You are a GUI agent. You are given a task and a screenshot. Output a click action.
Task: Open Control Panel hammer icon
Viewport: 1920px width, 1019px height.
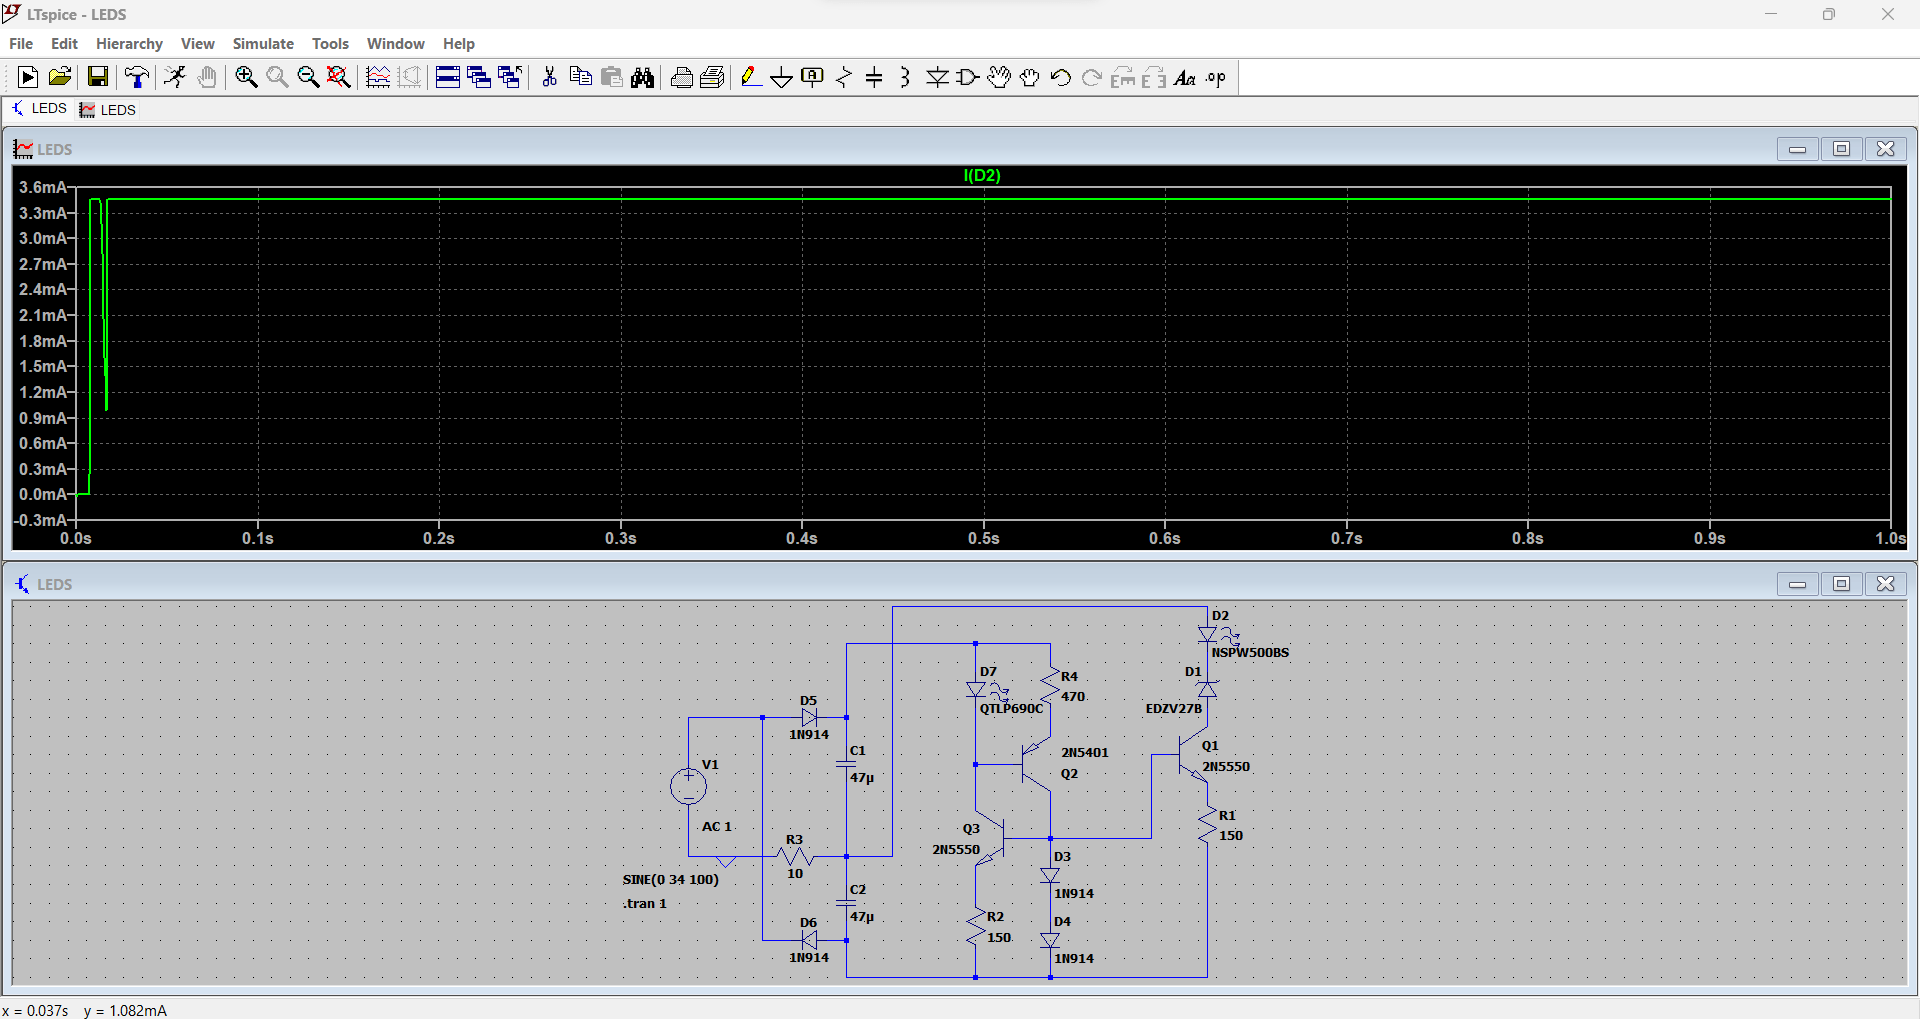(137, 77)
